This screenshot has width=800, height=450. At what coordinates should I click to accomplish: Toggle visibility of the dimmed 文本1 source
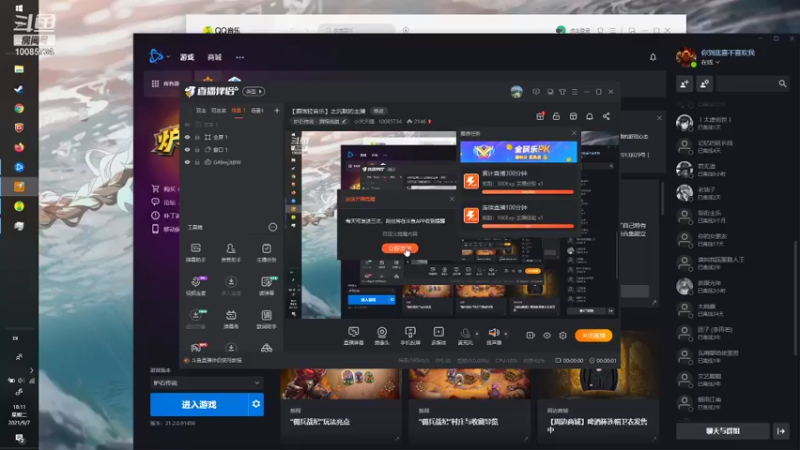187,124
